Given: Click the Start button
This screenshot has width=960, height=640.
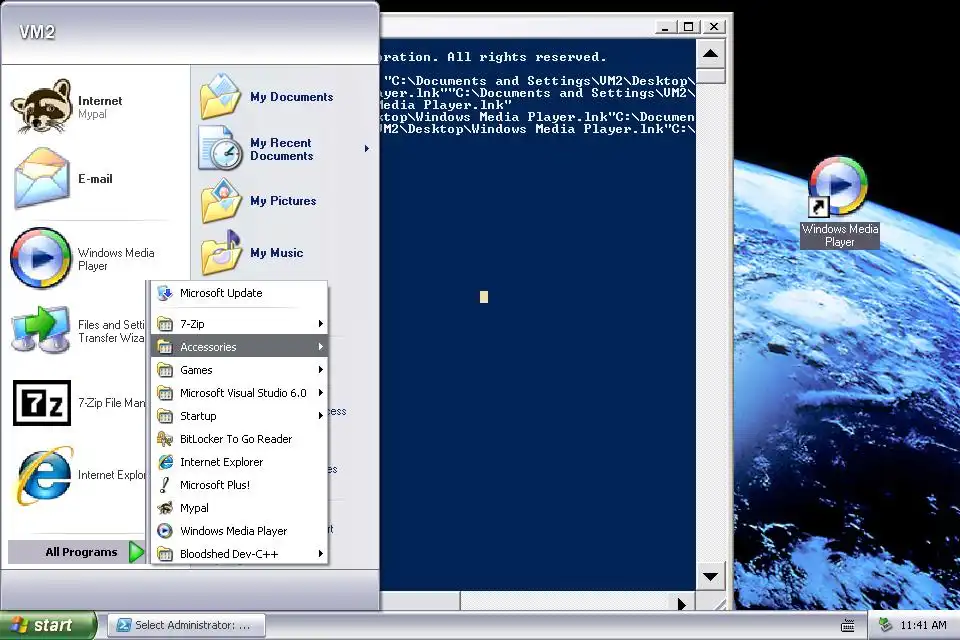Looking at the screenshot, I should (48, 625).
